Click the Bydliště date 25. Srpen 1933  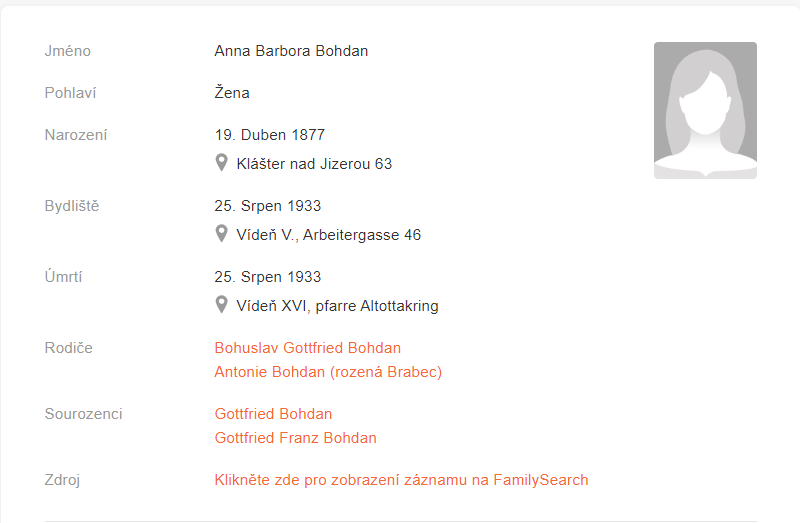268,206
